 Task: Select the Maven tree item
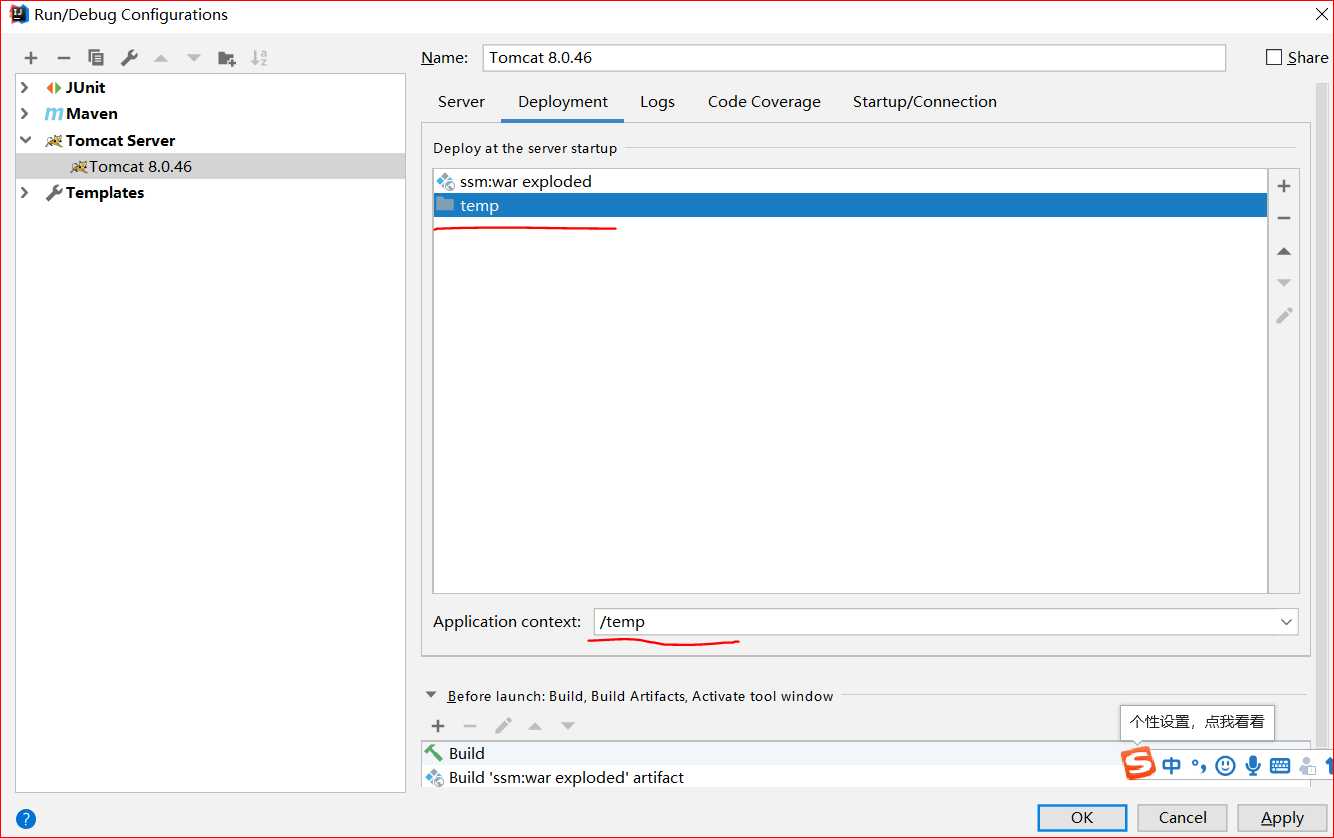pyautogui.click(x=91, y=114)
